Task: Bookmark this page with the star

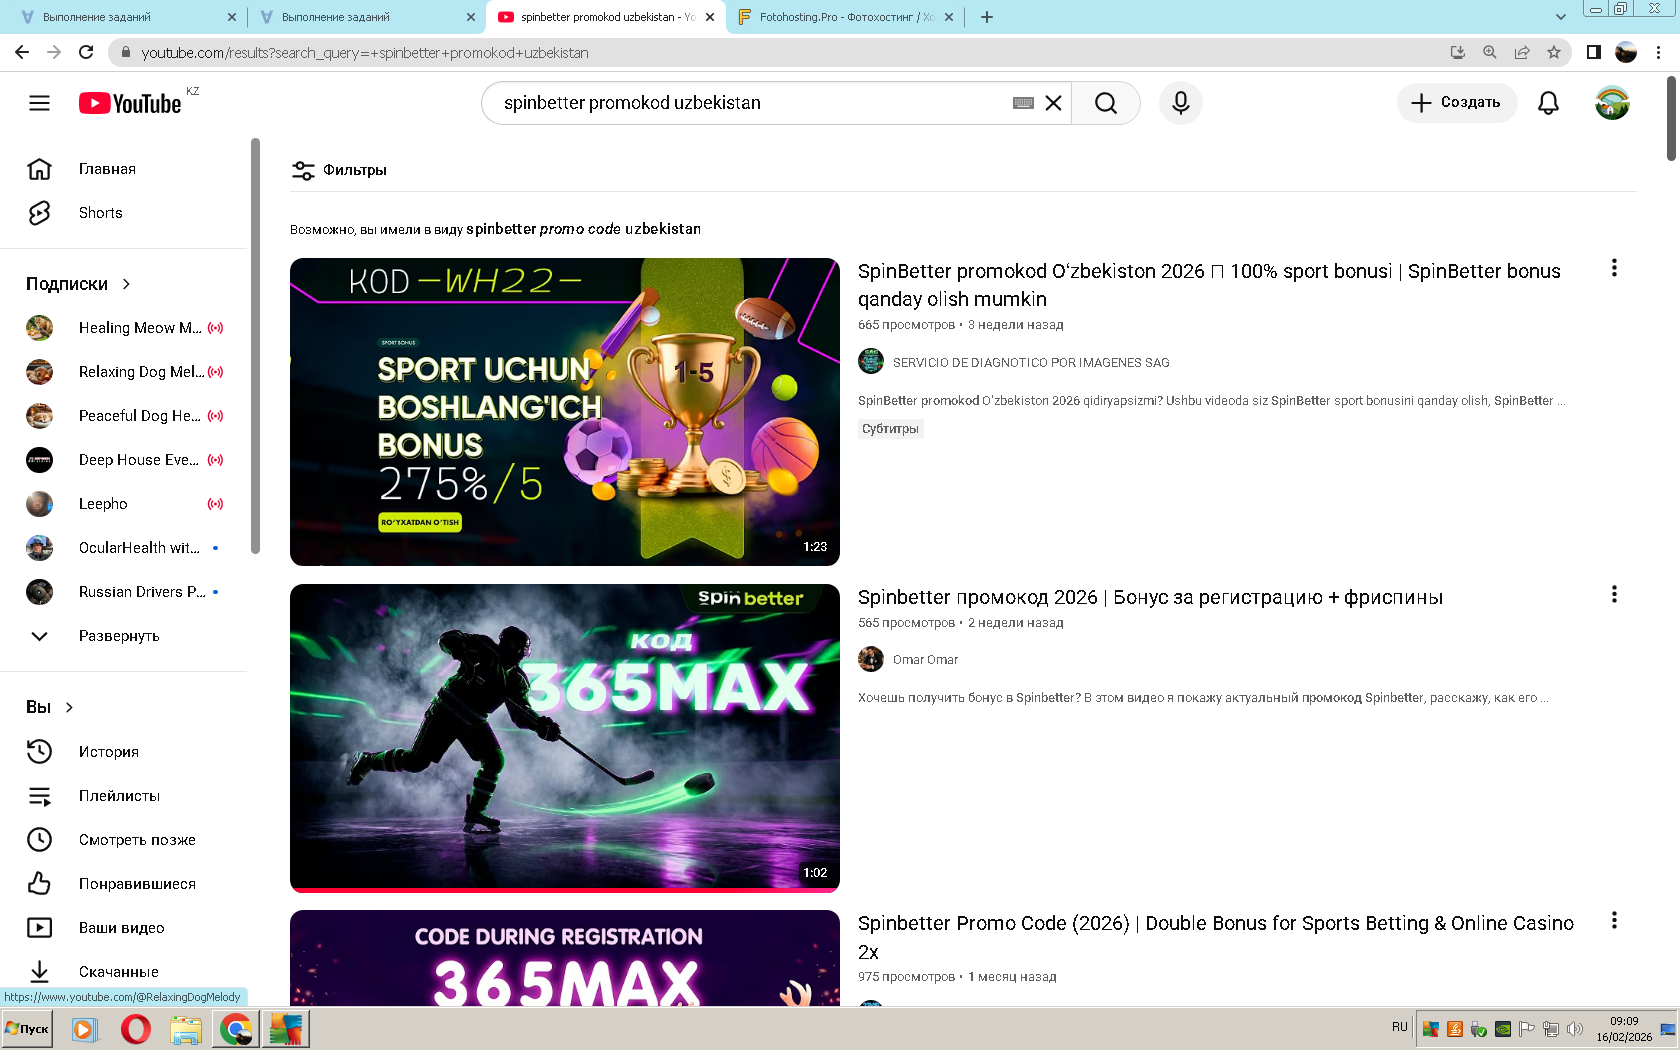Action: coord(1553,52)
